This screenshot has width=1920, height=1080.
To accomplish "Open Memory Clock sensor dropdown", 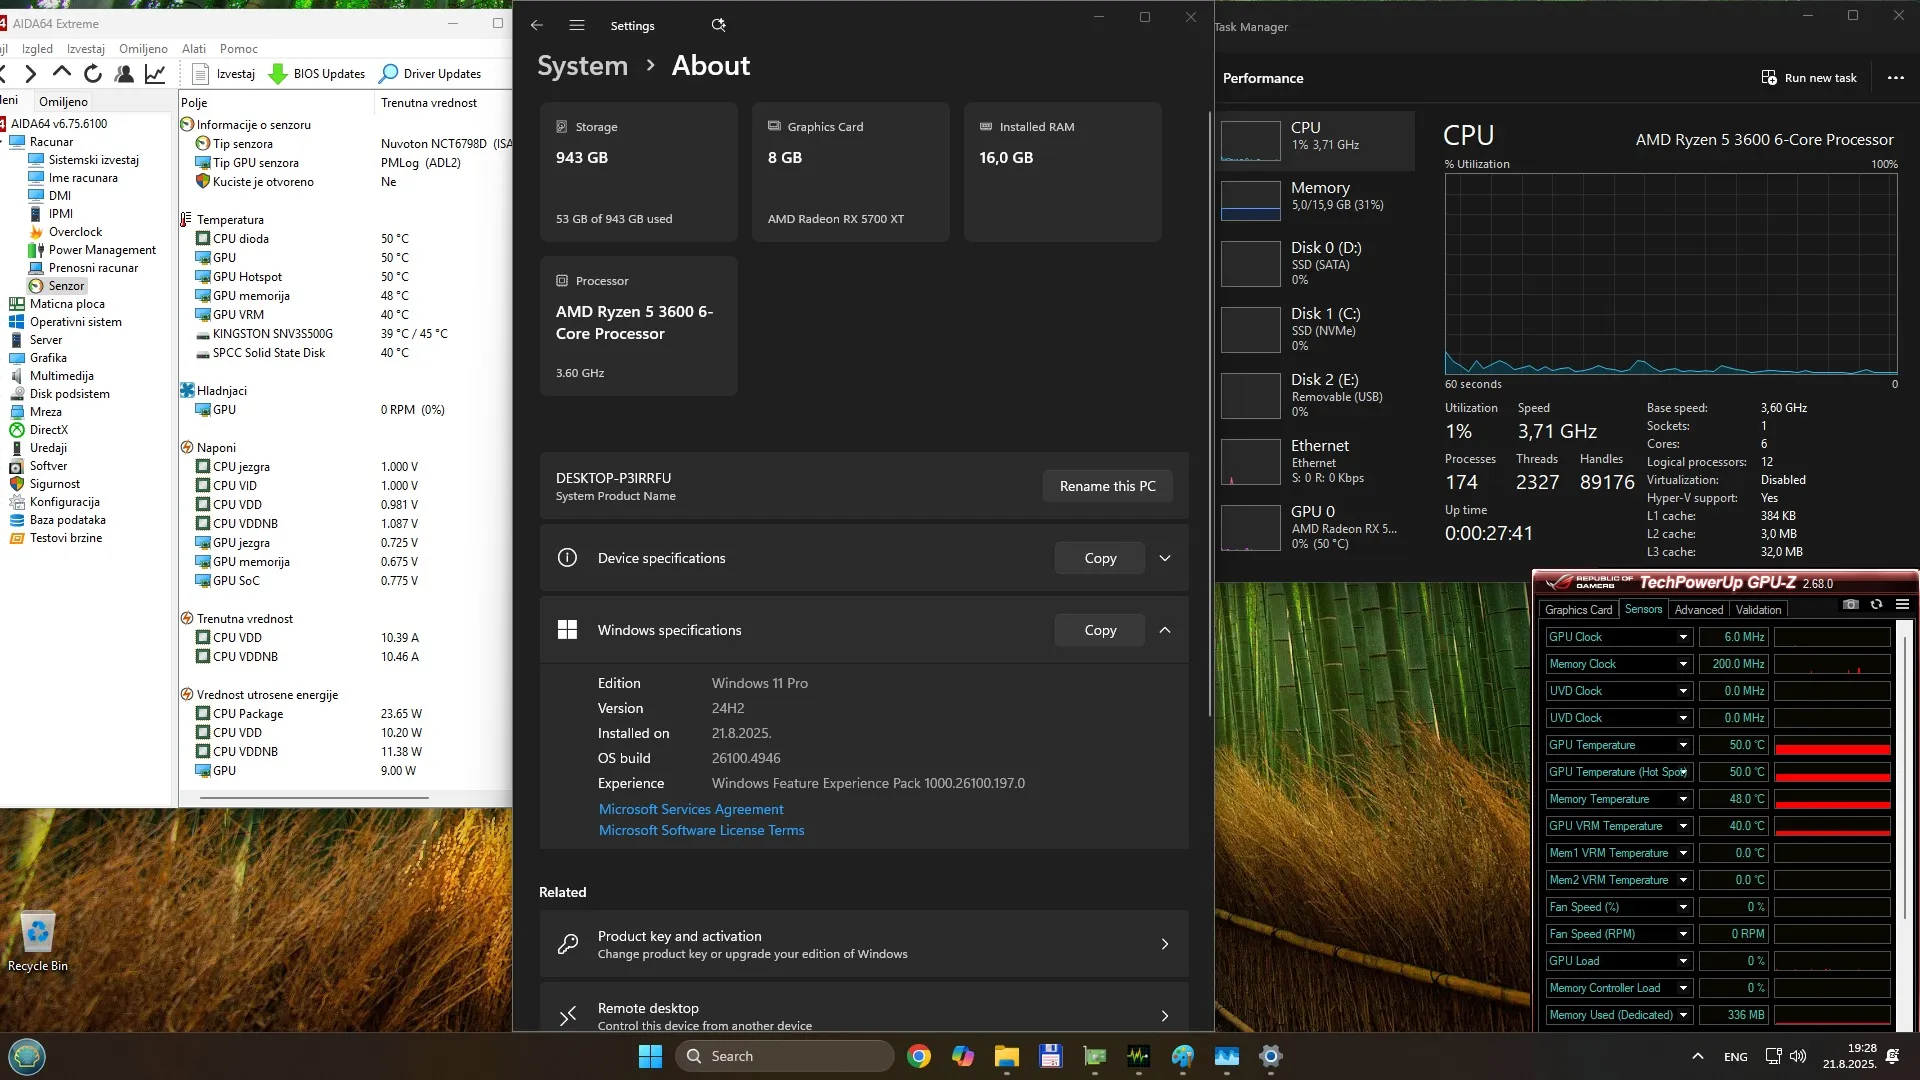I will [1683, 664].
